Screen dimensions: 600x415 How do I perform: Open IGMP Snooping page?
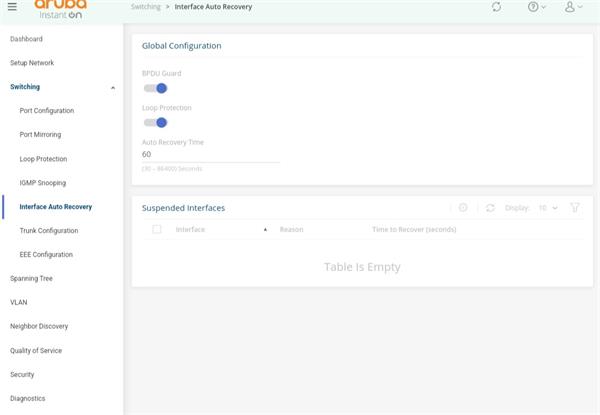42,183
